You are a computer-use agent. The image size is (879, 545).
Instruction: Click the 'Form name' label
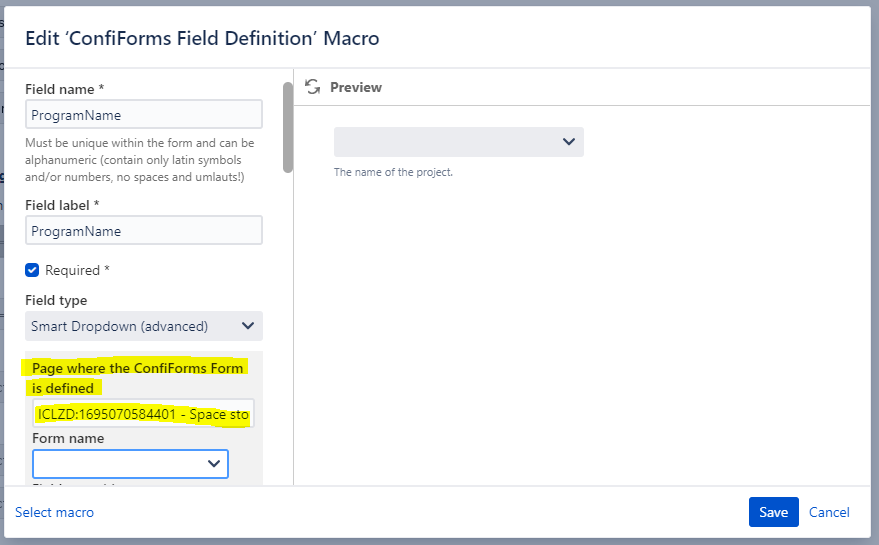tap(68, 438)
